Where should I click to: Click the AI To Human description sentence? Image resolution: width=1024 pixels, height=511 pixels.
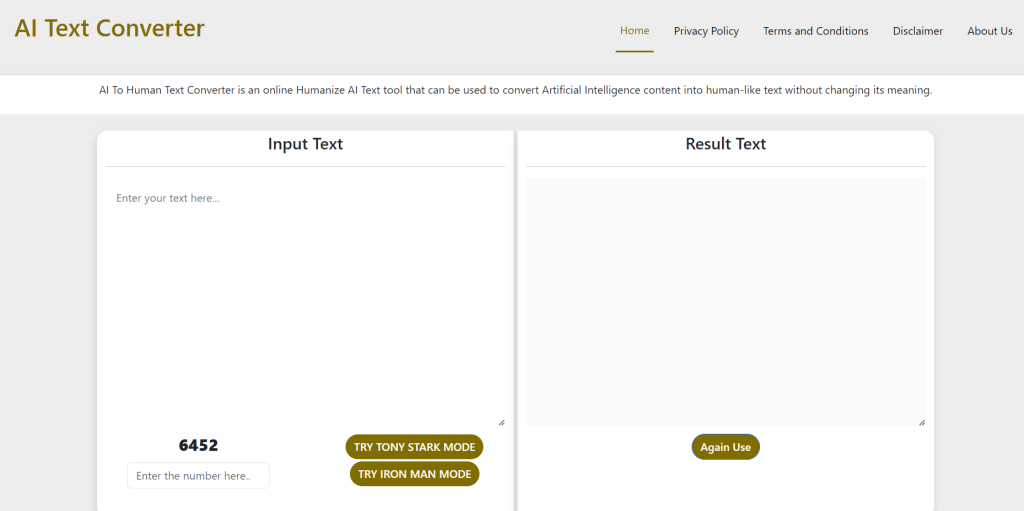pyautogui.click(x=515, y=90)
